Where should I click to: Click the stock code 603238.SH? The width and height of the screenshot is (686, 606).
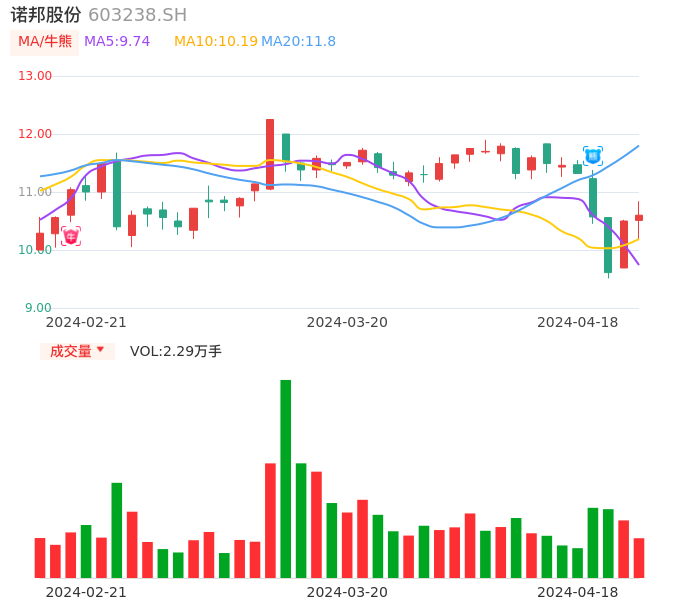pos(137,15)
